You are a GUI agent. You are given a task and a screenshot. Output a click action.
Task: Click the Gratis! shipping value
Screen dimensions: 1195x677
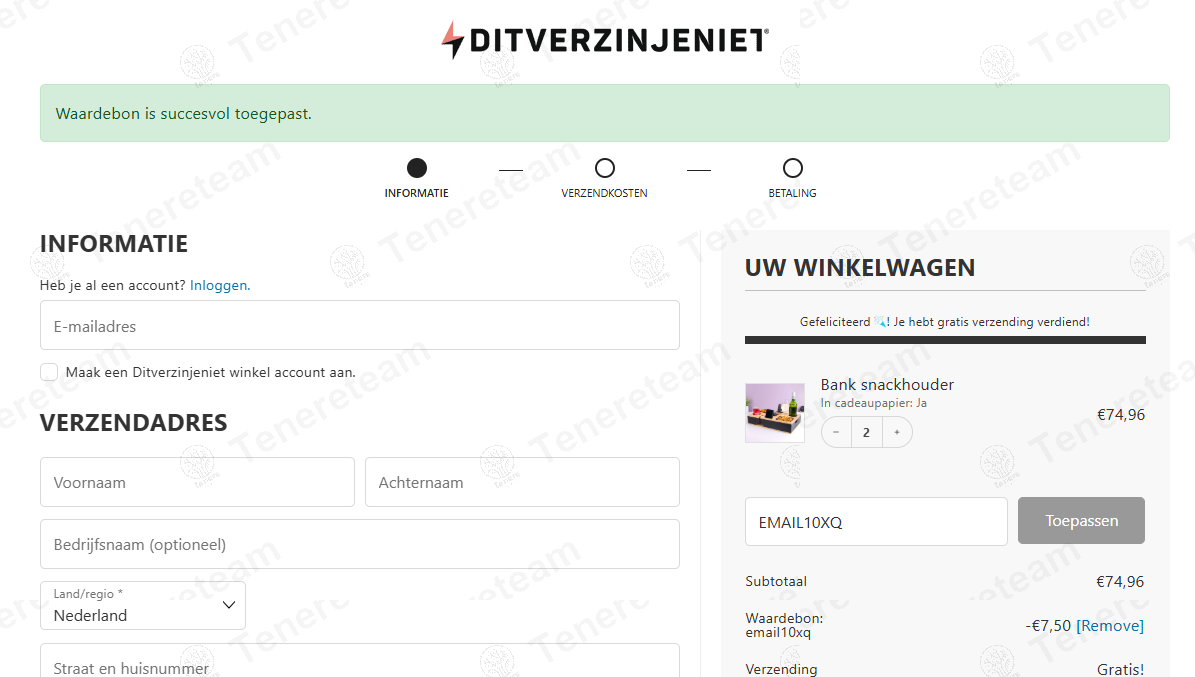(1120, 669)
